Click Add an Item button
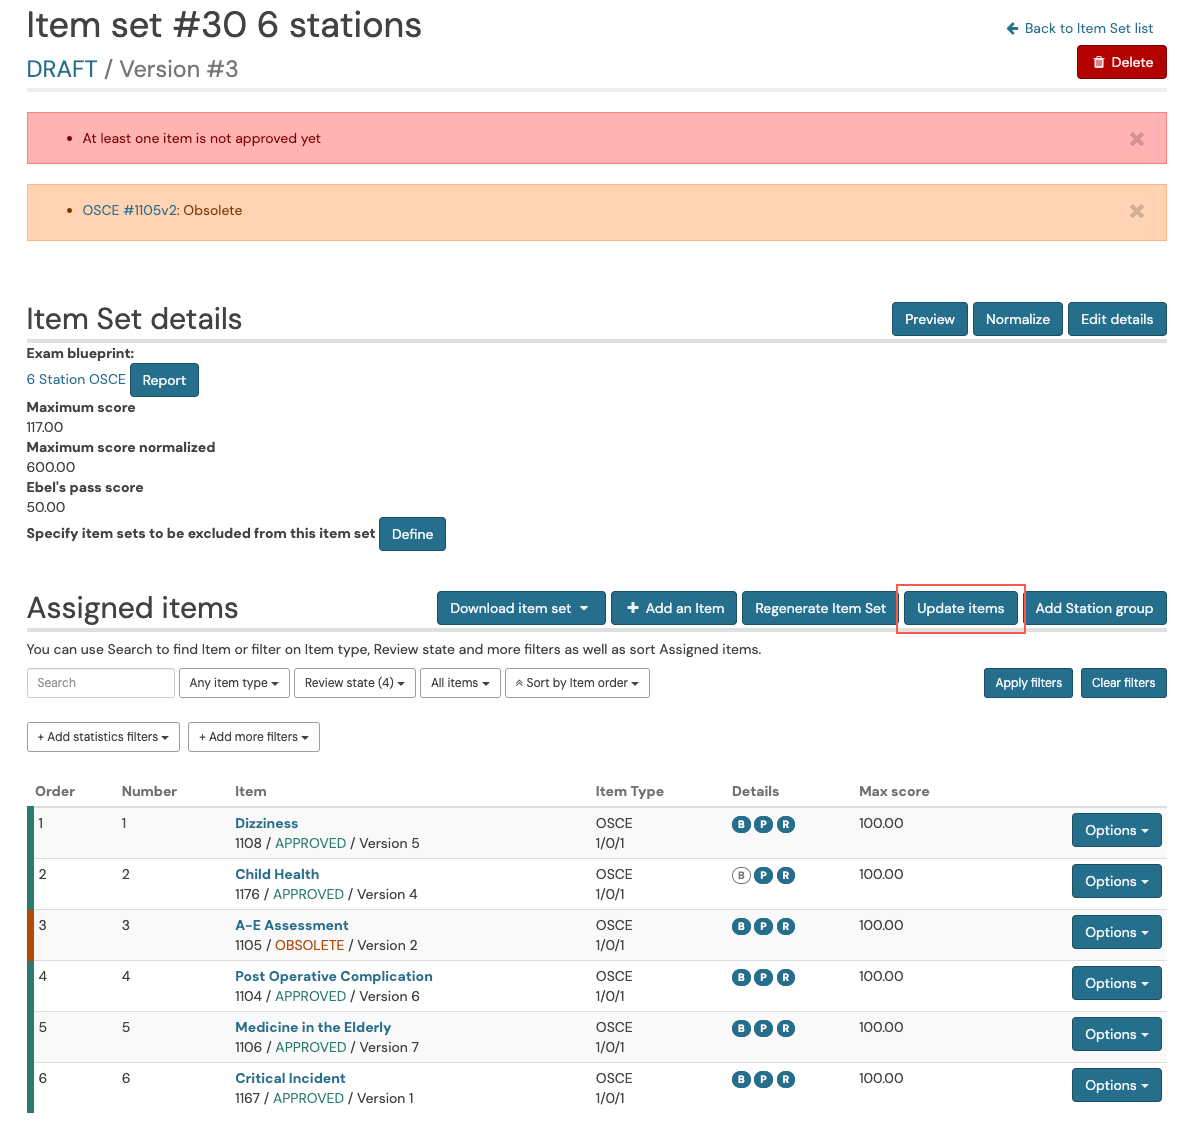 point(674,608)
